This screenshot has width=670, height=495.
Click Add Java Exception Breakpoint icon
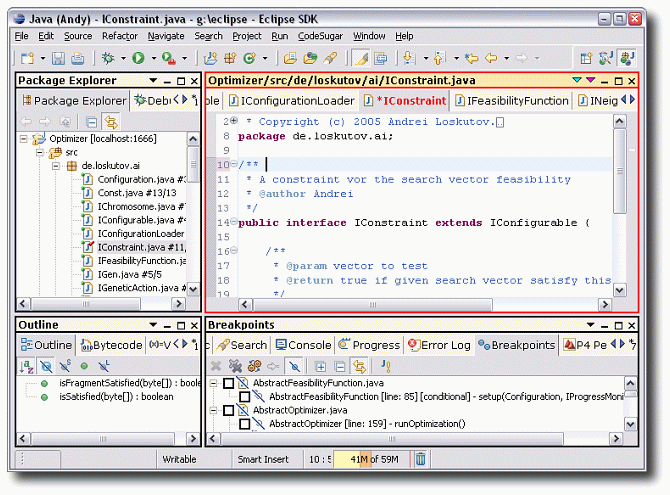(385, 366)
